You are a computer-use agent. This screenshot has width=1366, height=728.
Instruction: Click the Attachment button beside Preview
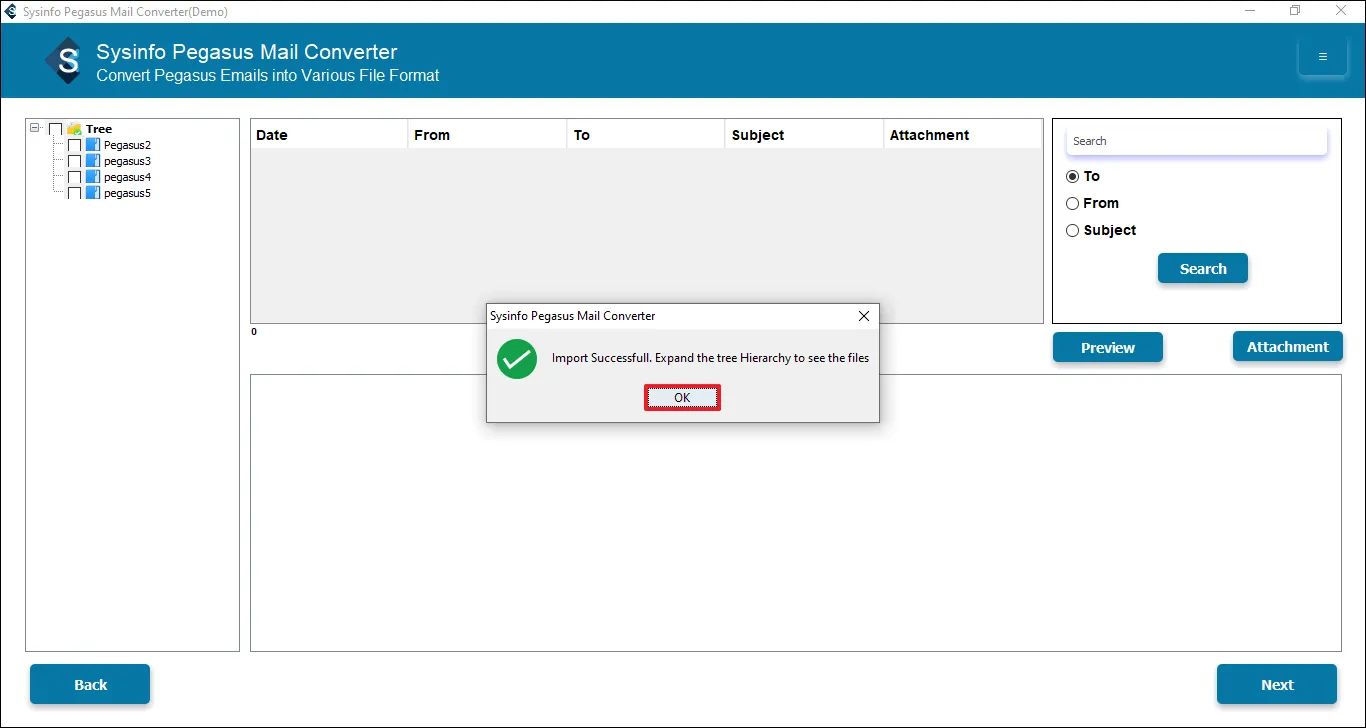pos(1288,346)
